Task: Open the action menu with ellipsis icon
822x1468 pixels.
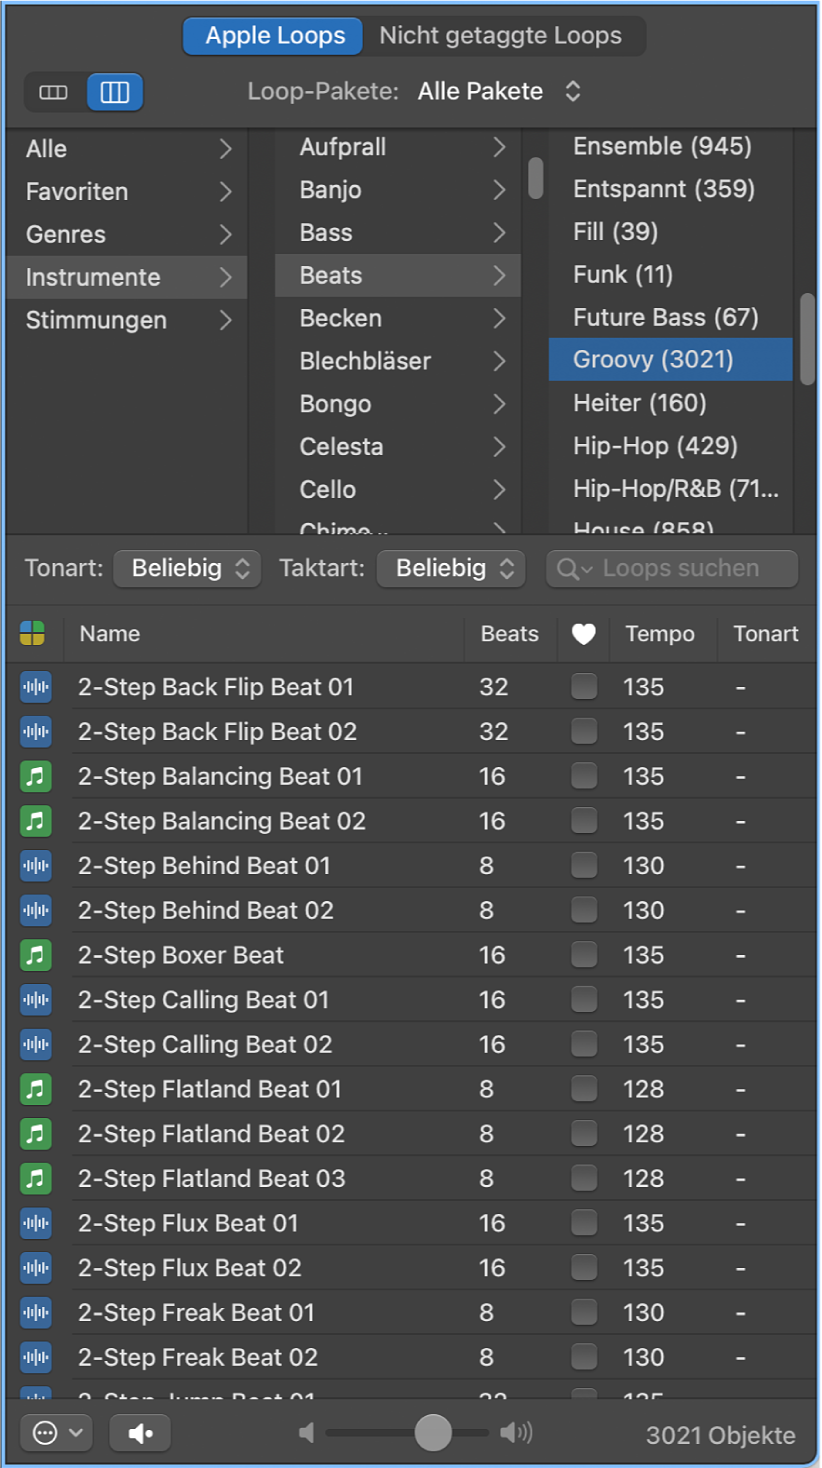Action: pos(56,1433)
